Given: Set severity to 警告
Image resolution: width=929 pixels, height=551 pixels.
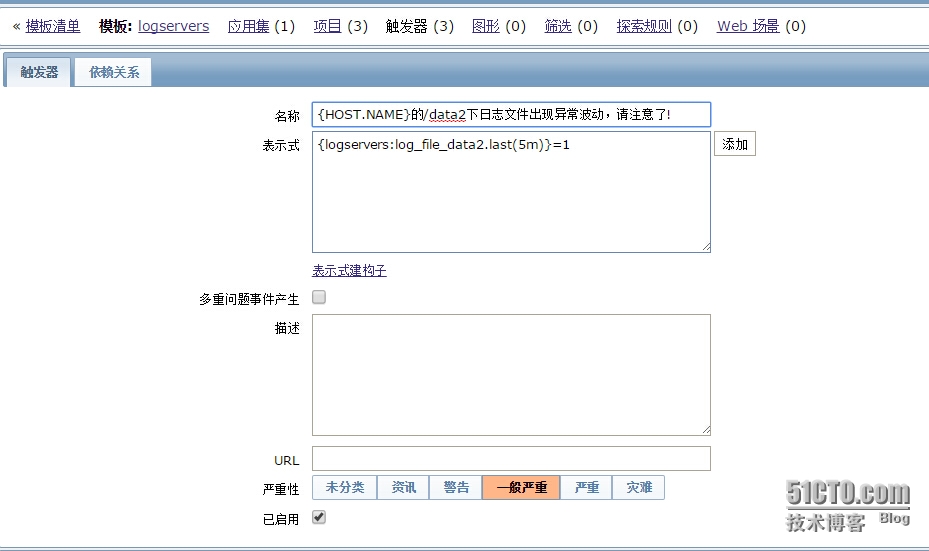Looking at the screenshot, I should click(456, 488).
